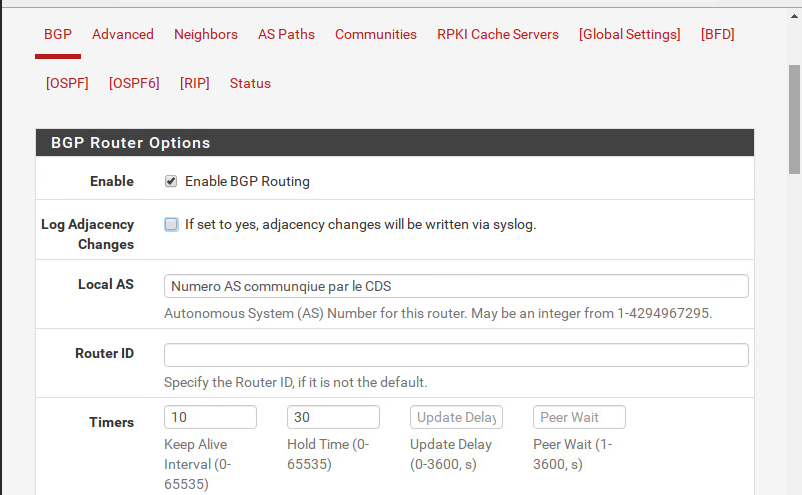802x495 pixels.
Task: Focus the Local AS input field
Action: [x=456, y=286]
